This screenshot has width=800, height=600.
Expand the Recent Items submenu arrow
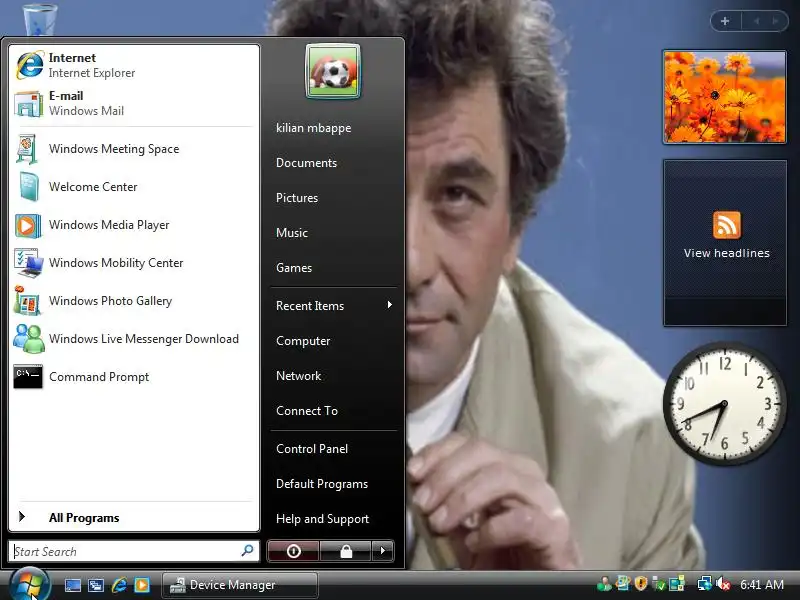pyautogui.click(x=389, y=305)
